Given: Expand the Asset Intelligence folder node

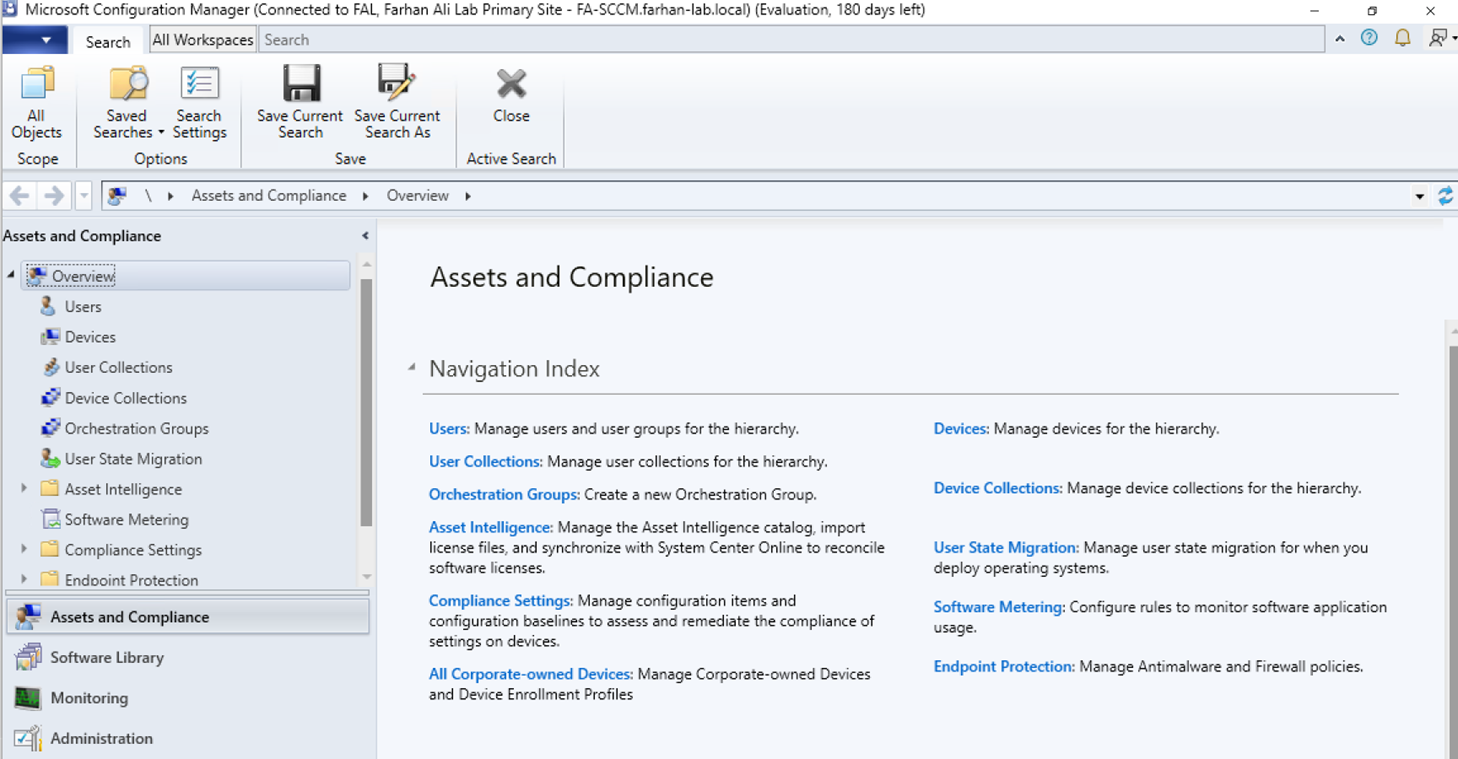Looking at the screenshot, I should (24, 489).
